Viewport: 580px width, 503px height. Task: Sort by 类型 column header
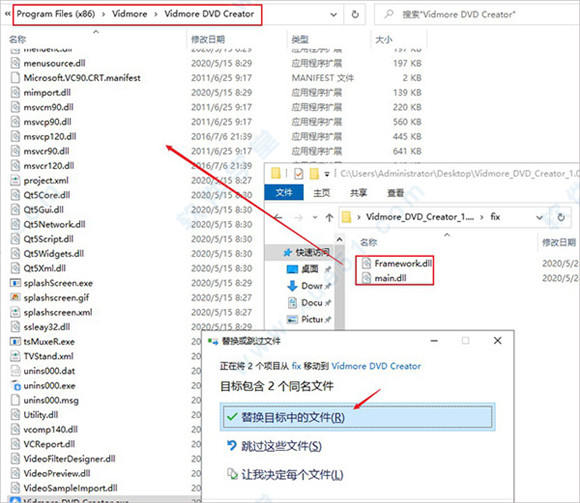click(300, 39)
